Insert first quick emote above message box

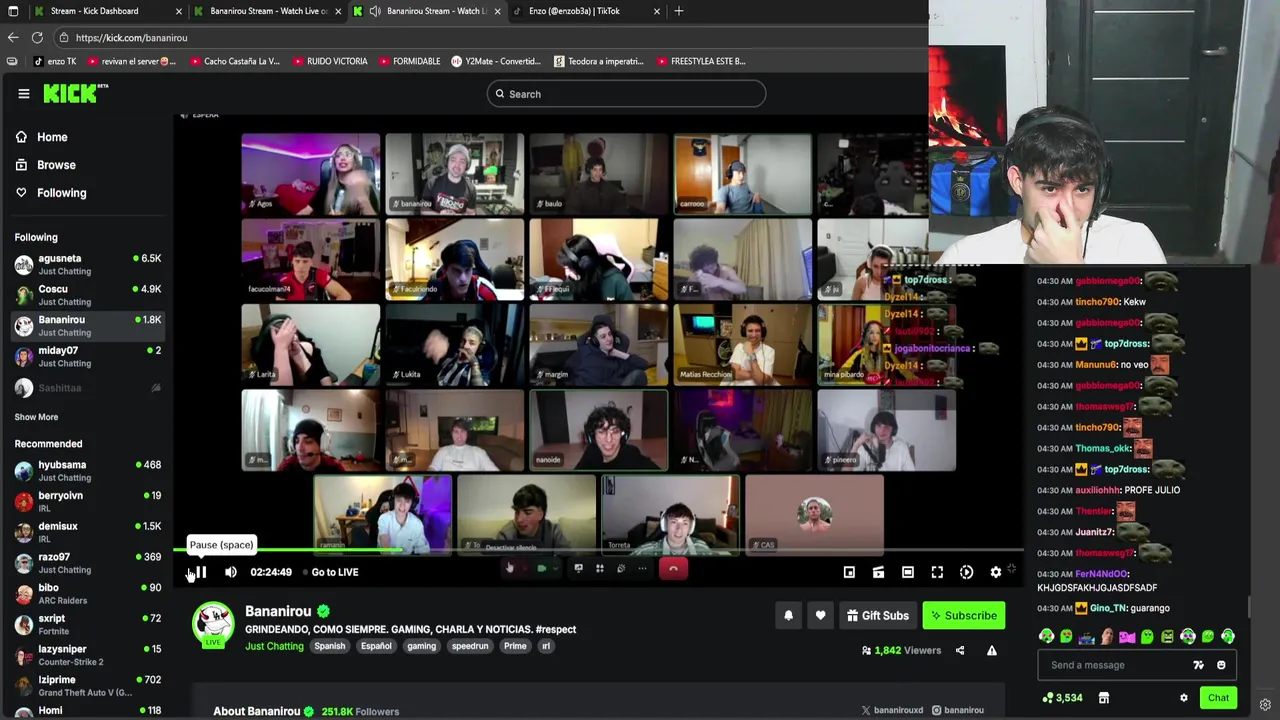pos(1046,637)
